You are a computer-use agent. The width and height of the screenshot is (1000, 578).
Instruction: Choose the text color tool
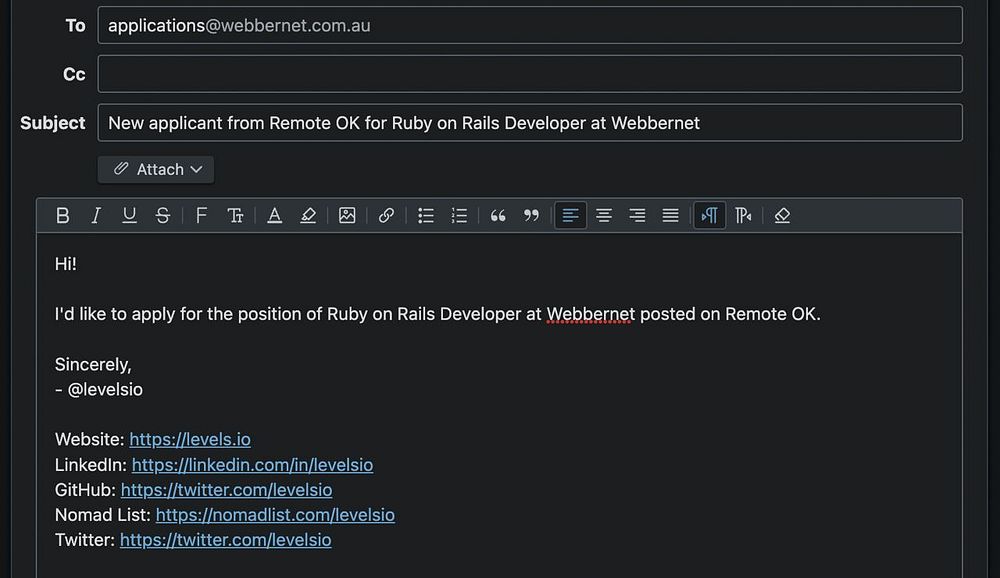(274, 216)
